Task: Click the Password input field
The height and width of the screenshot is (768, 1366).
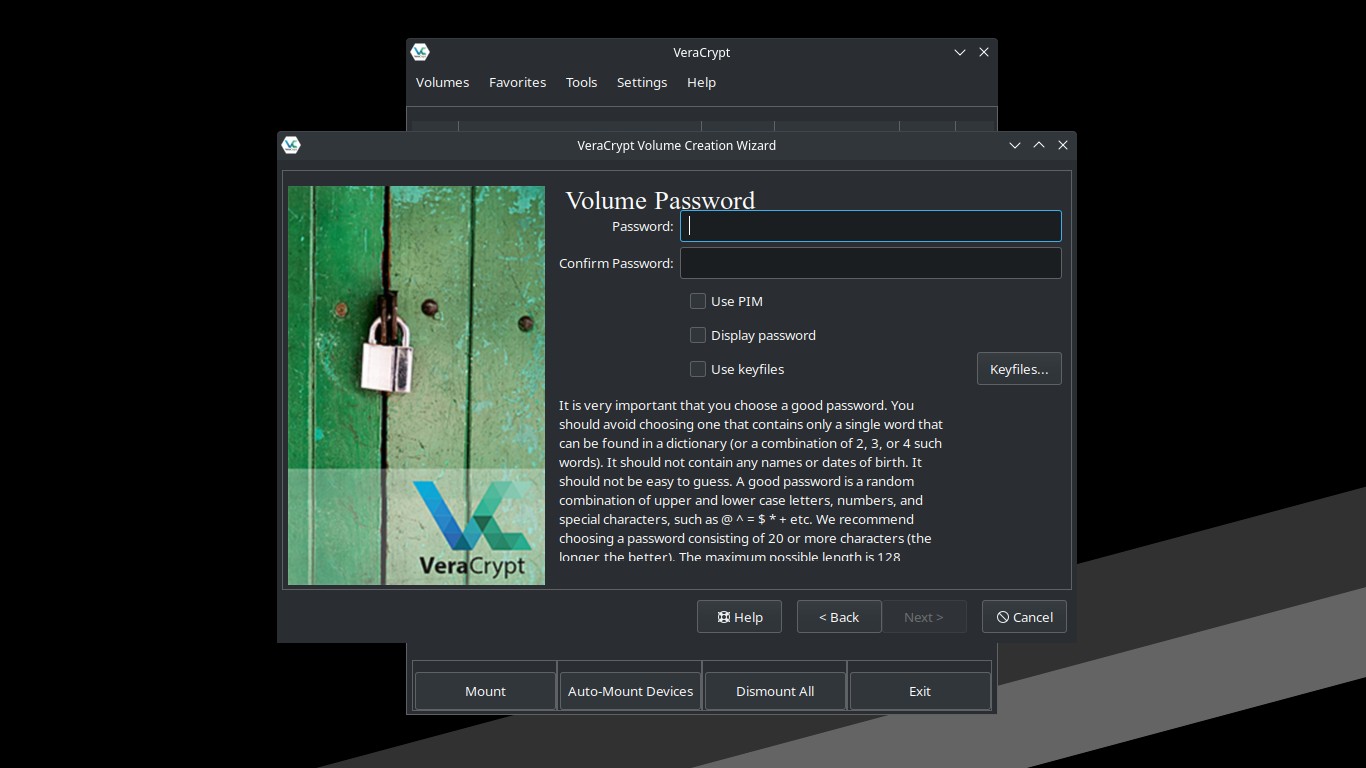Action: tap(870, 226)
